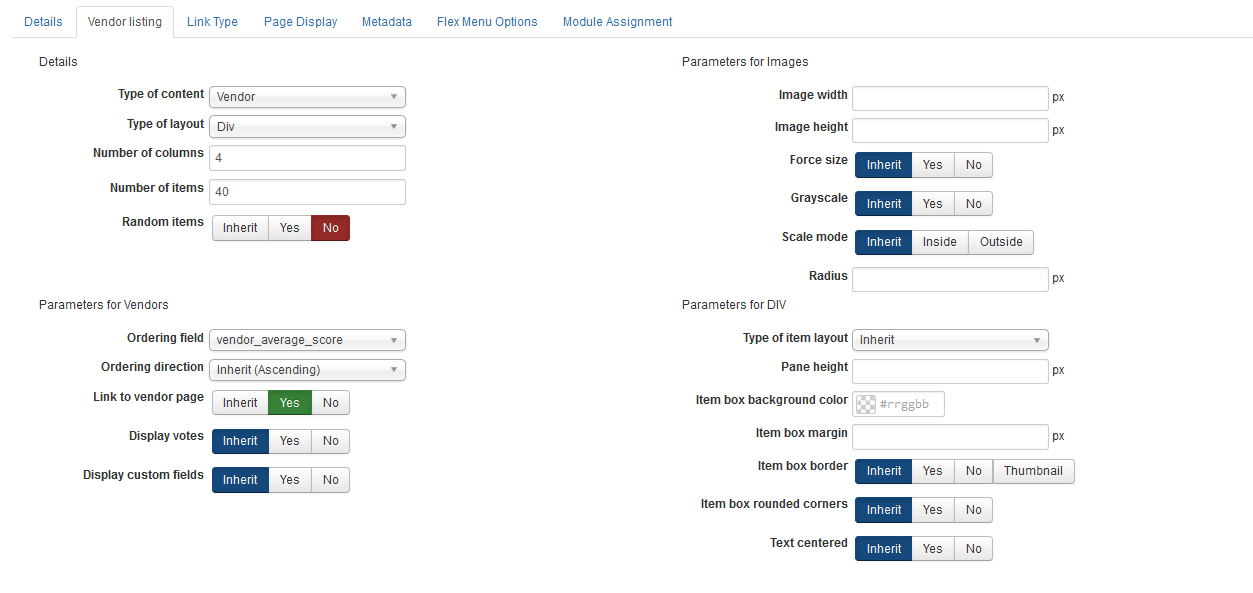1253x593 pixels.
Task: Open the item box background color picker
Action: point(898,404)
